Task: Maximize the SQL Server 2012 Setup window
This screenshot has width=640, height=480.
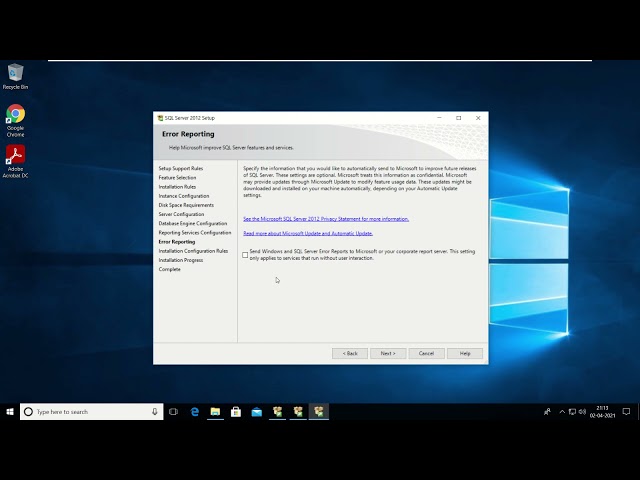Action: tap(459, 118)
